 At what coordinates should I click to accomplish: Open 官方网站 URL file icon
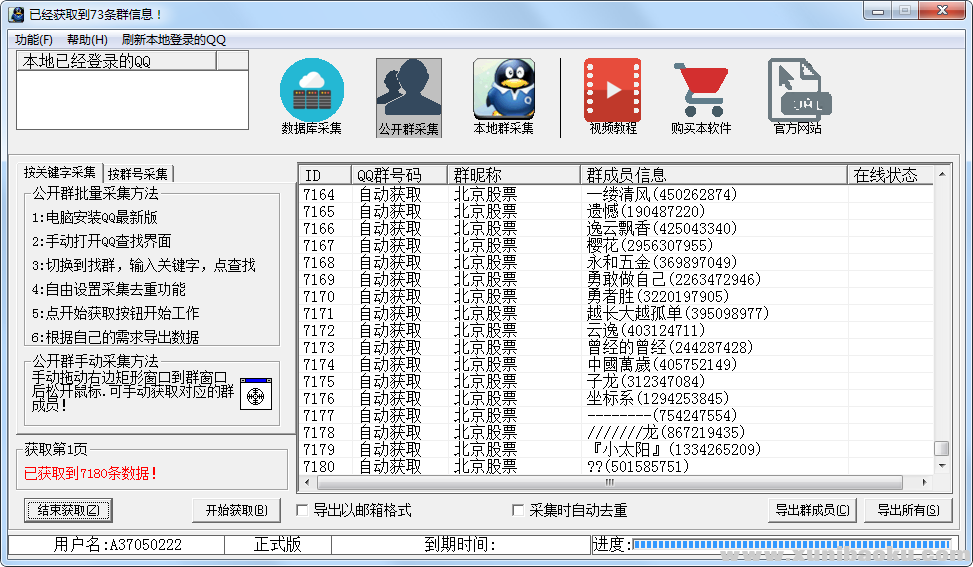pyautogui.click(x=796, y=90)
